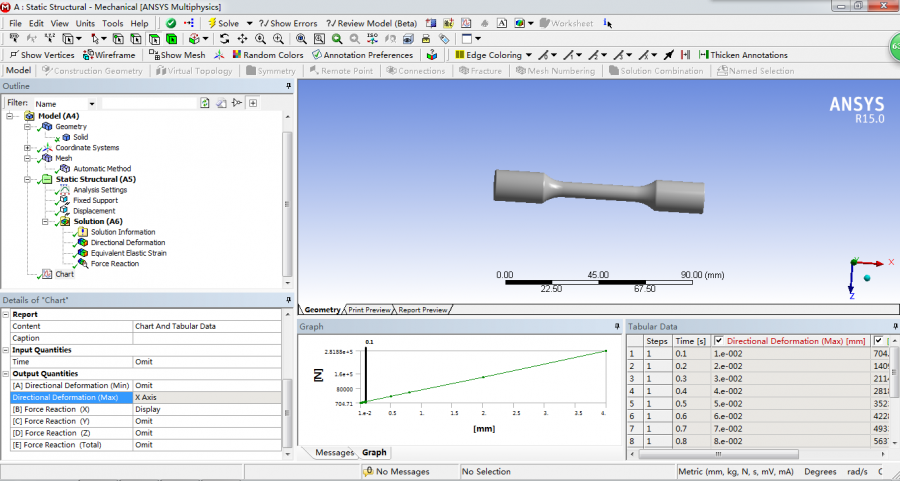Click the rotate view icon
Viewport: 900px width, 481px height.
coord(224,39)
